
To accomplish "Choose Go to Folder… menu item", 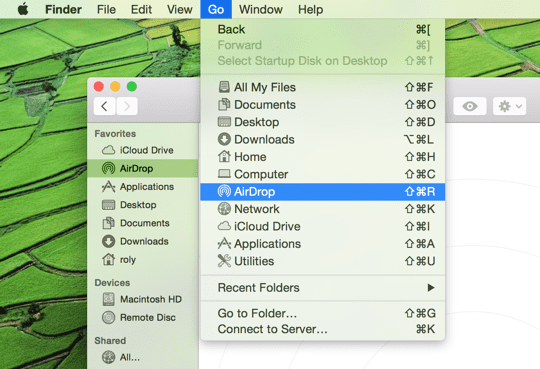I will pos(323,313).
